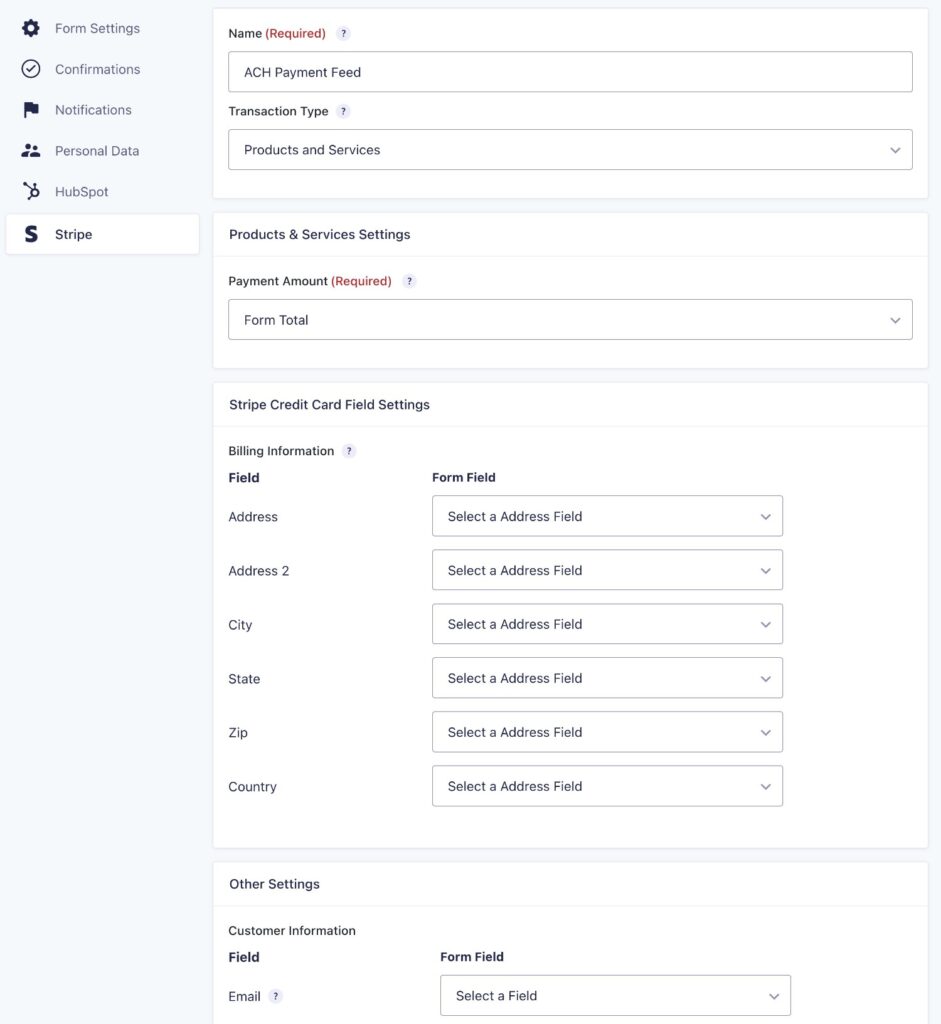Open the Transaction Type dropdown
Screen dimensions: 941x1024
tap(570, 149)
